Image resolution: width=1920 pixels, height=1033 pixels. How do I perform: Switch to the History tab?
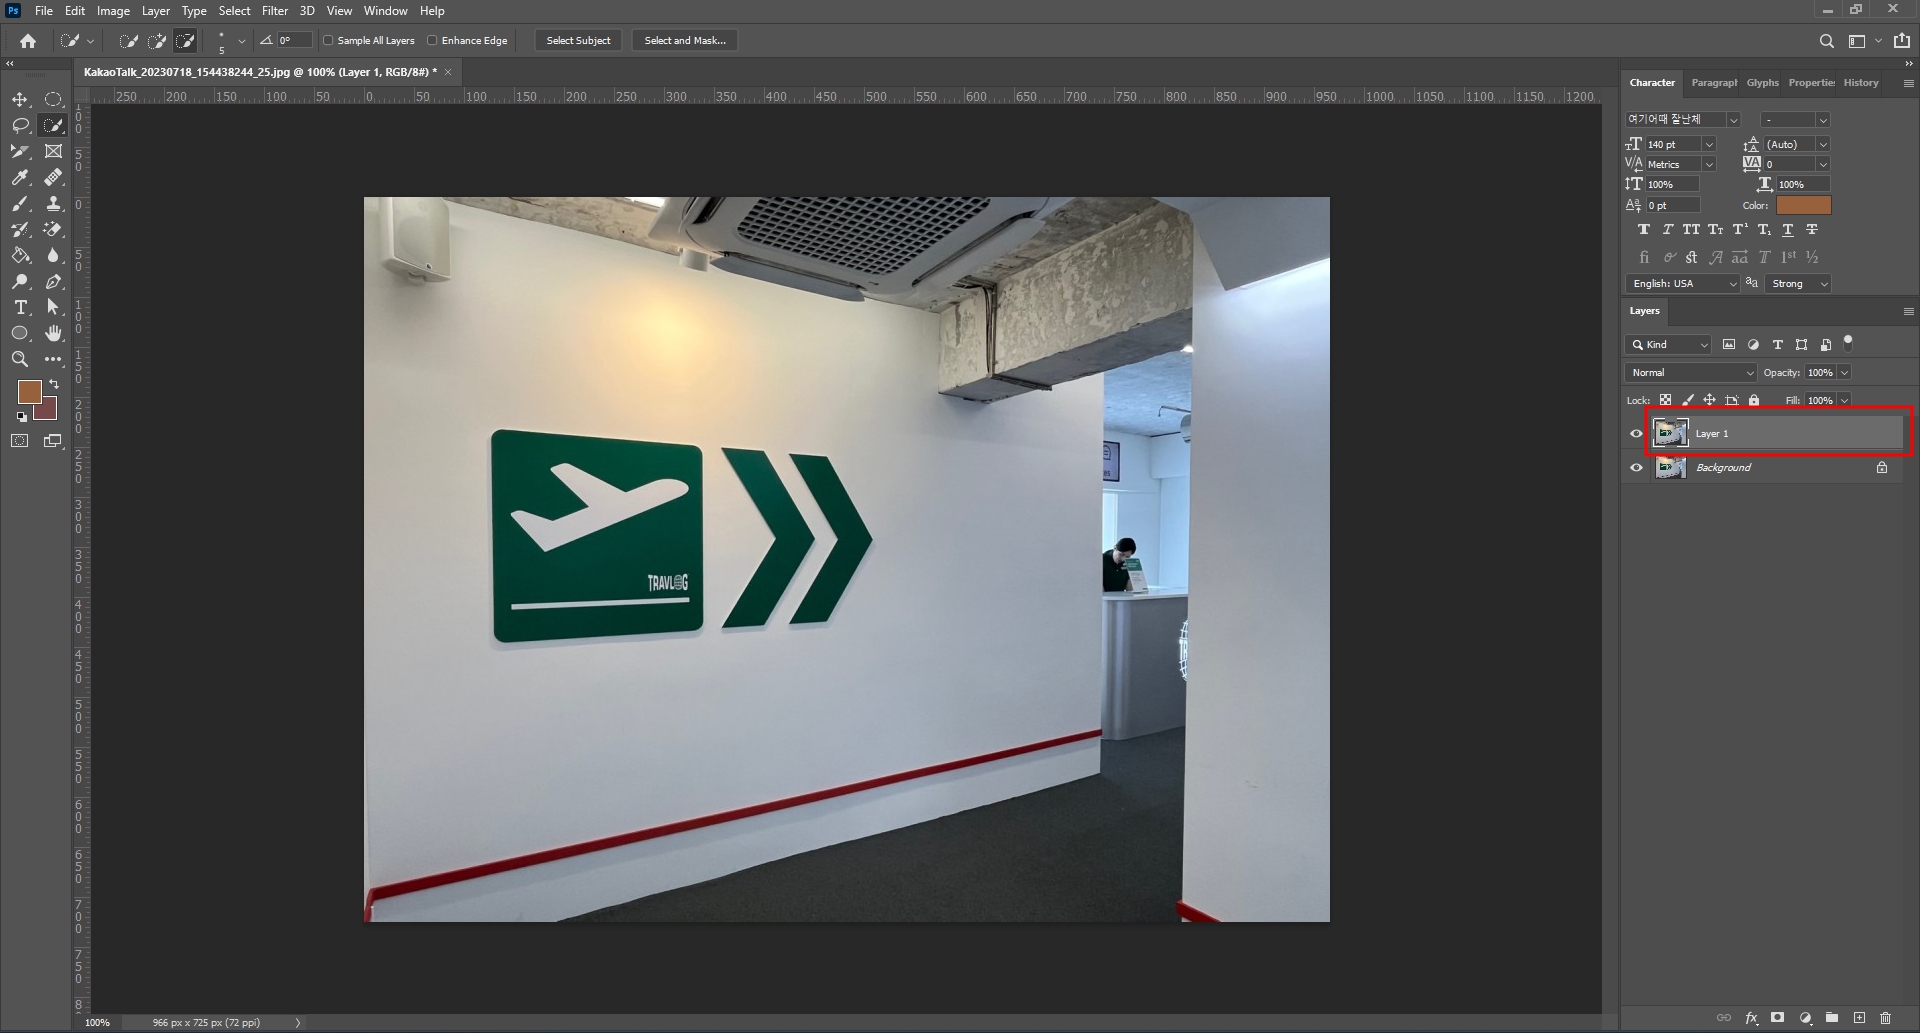coord(1861,83)
